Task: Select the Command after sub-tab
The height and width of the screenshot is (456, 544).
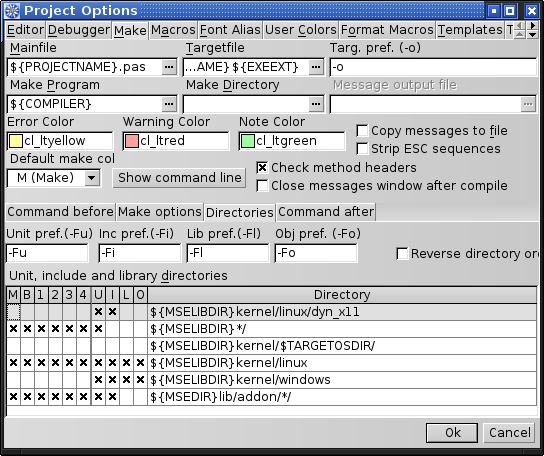Action: coord(326,212)
